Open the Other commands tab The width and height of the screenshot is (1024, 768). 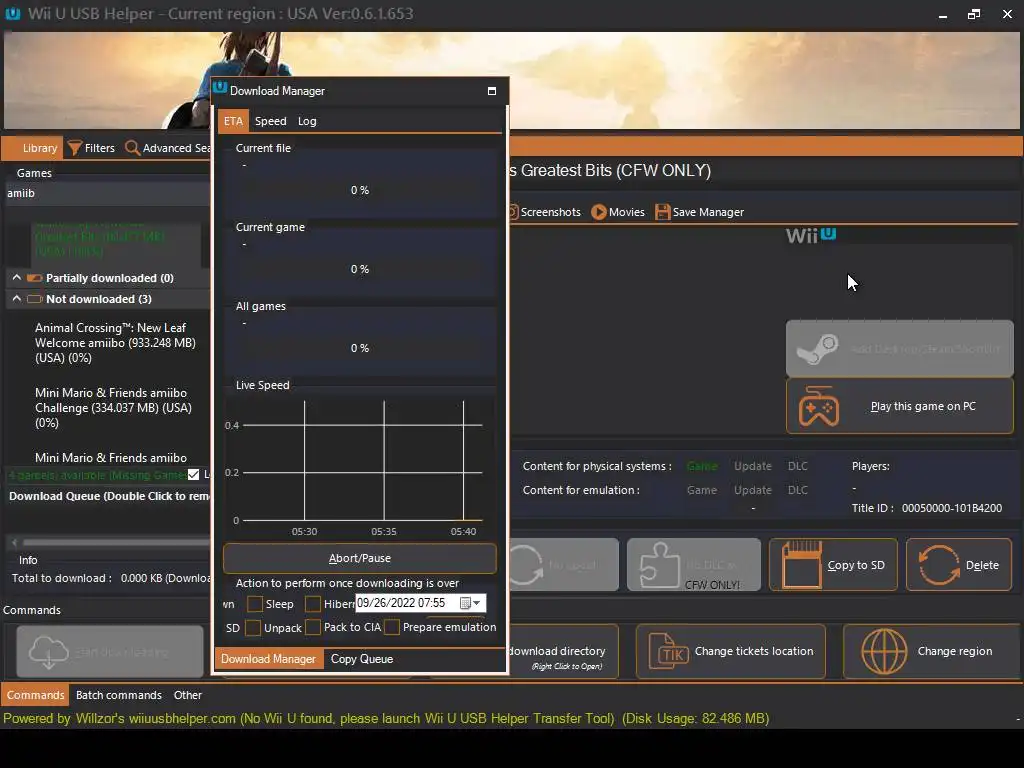pyautogui.click(x=187, y=695)
